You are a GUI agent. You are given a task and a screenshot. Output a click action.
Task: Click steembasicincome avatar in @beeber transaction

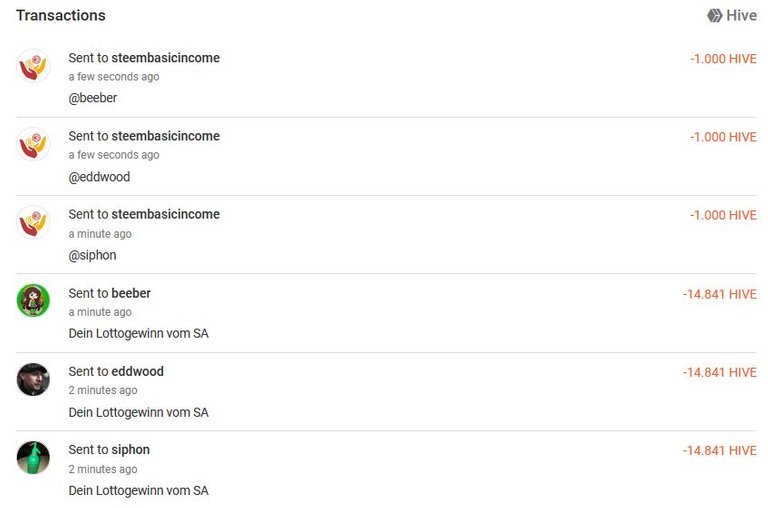tap(33, 66)
